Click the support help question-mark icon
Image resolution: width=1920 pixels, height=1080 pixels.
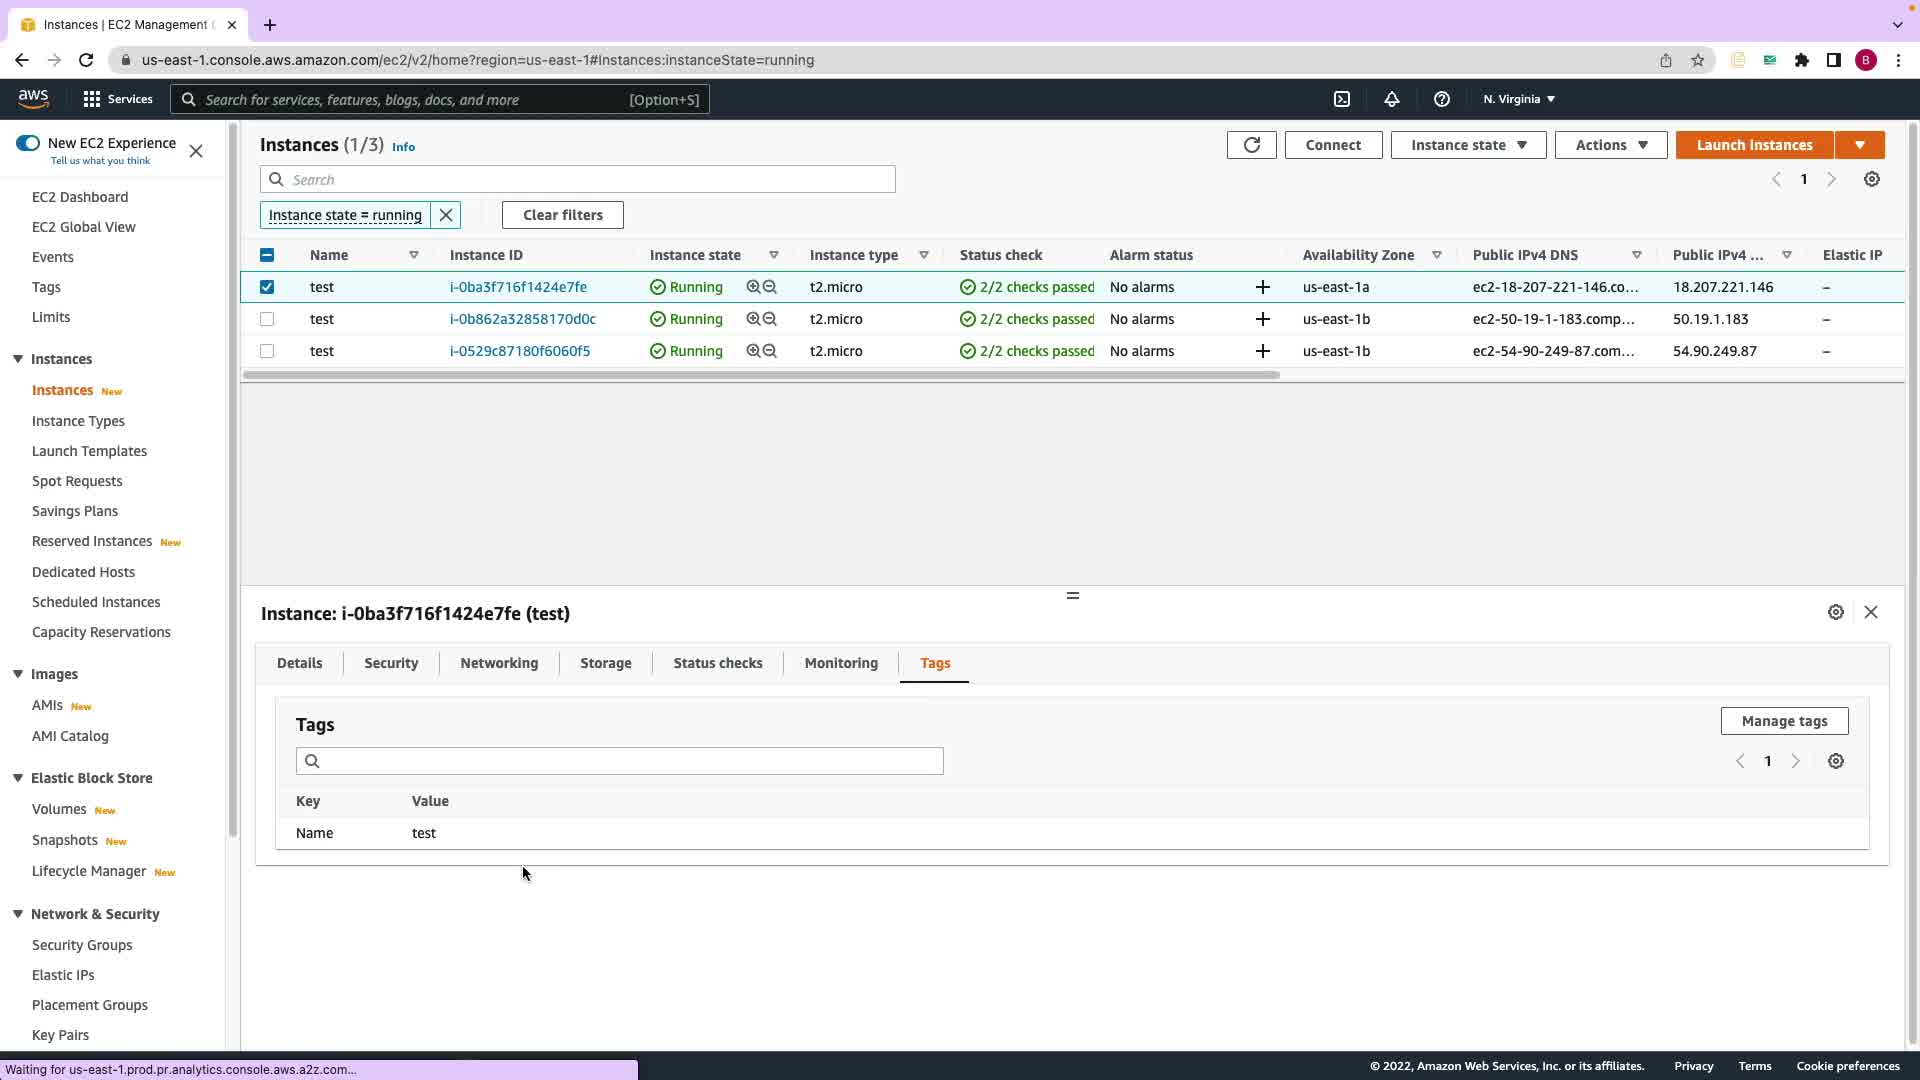(x=1441, y=99)
